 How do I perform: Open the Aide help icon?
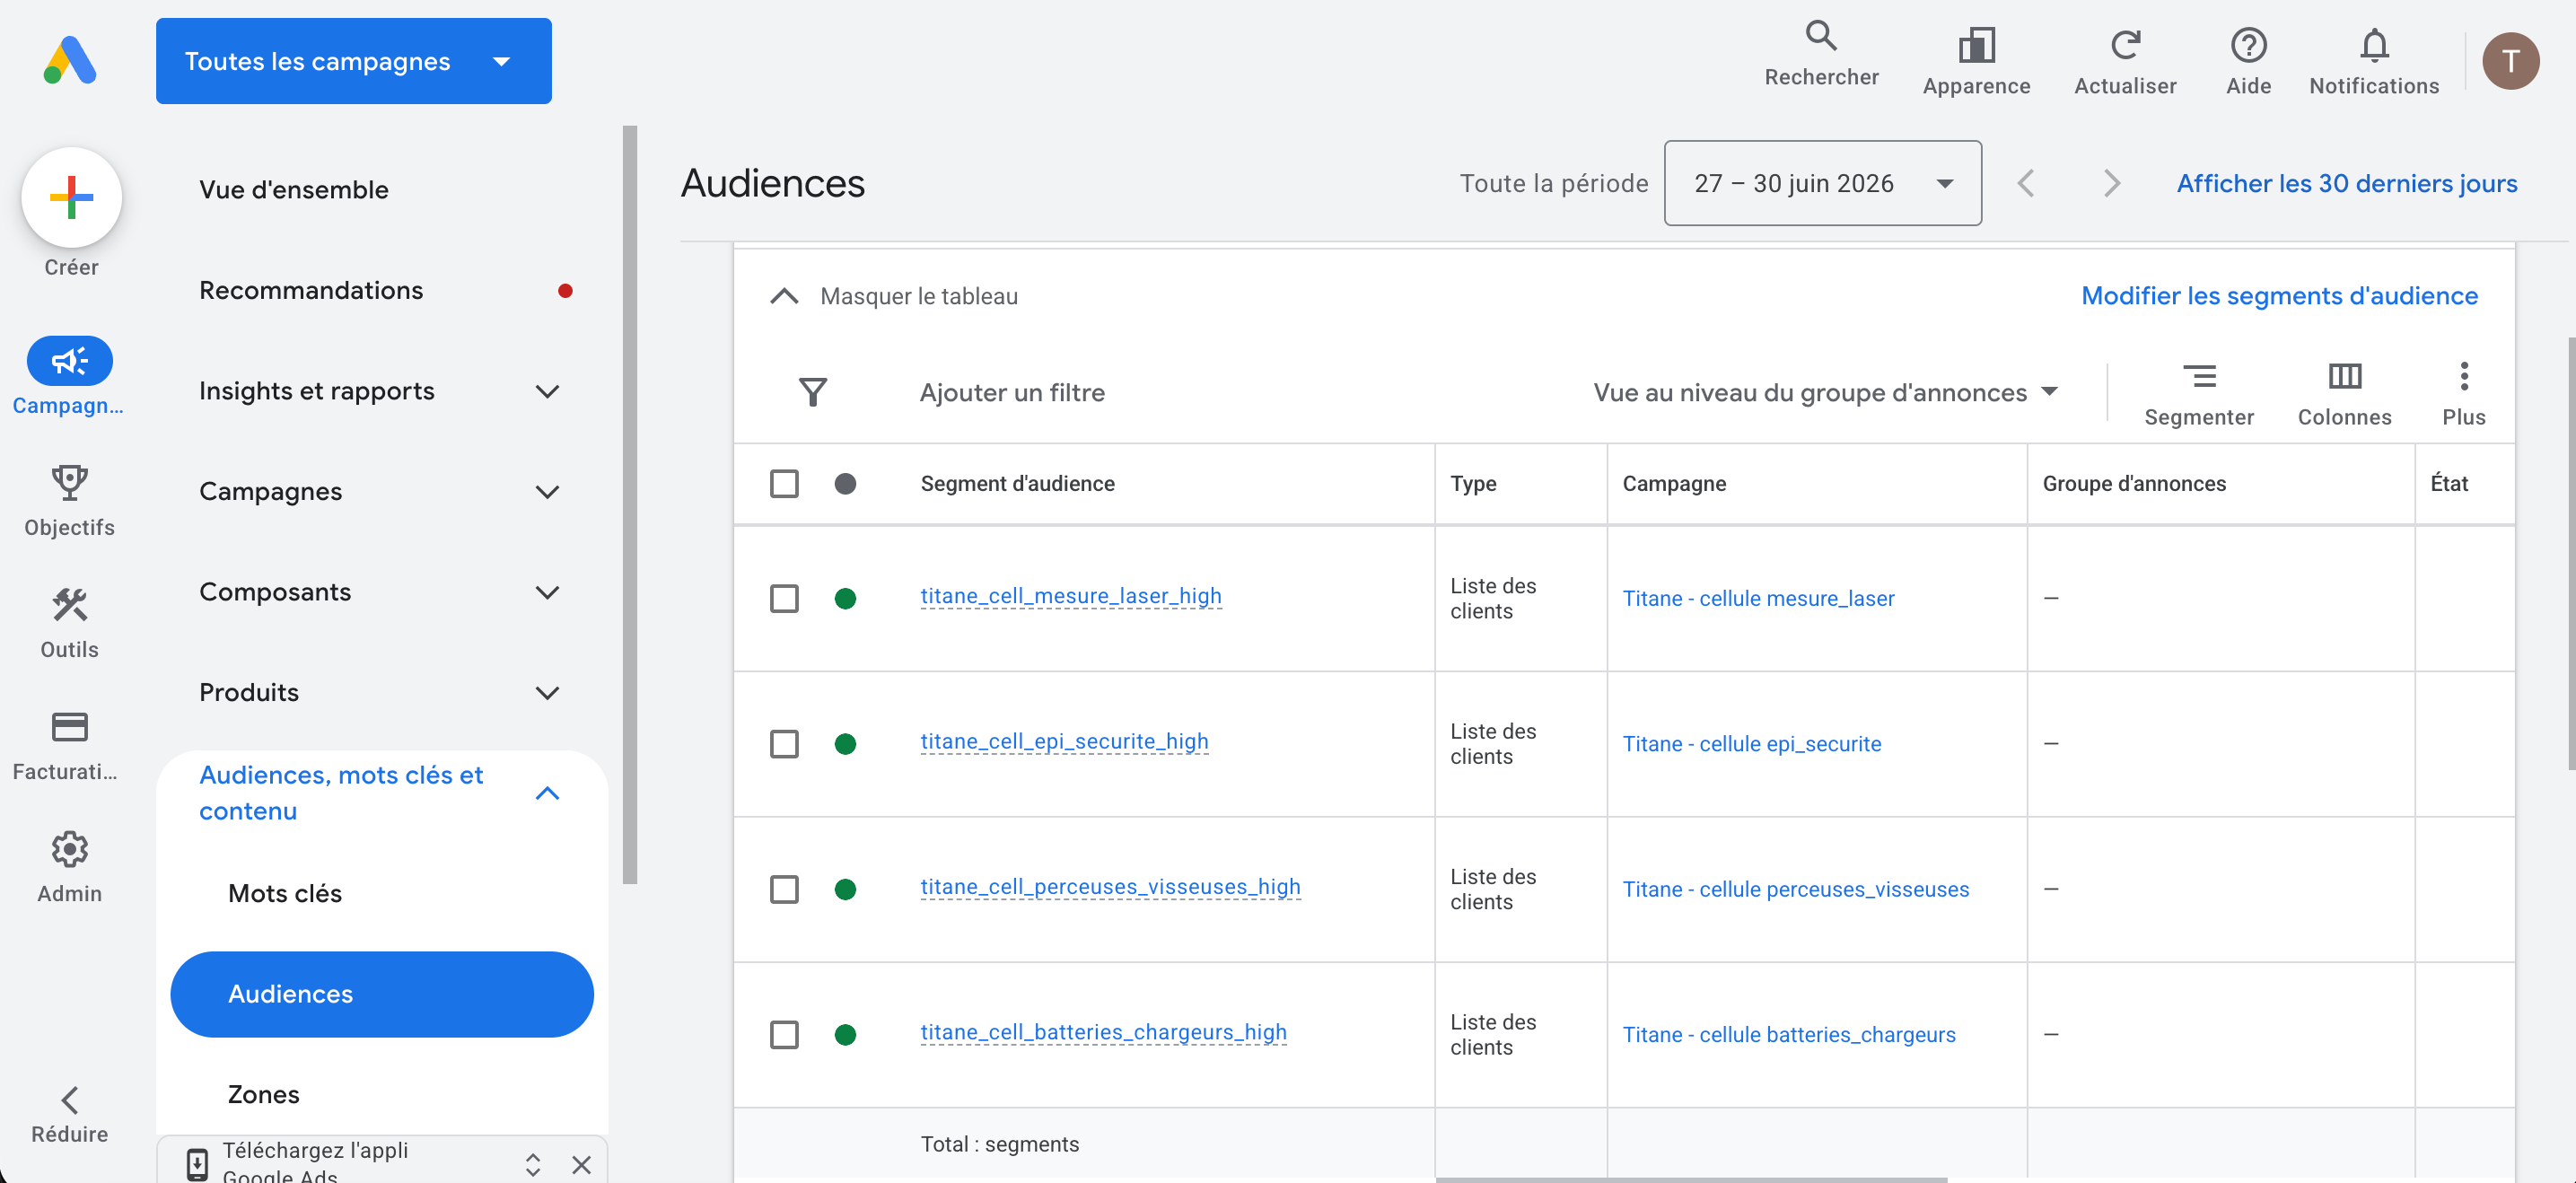click(2248, 45)
